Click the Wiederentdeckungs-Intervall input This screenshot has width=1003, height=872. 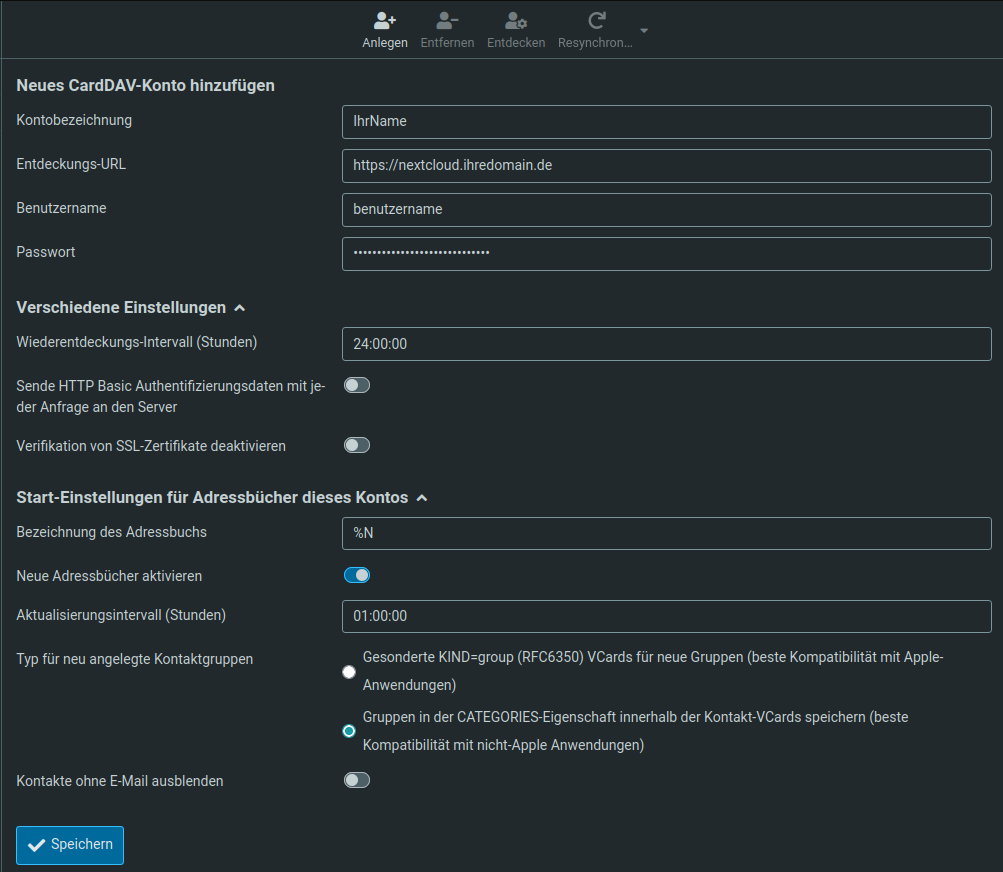[666, 344]
